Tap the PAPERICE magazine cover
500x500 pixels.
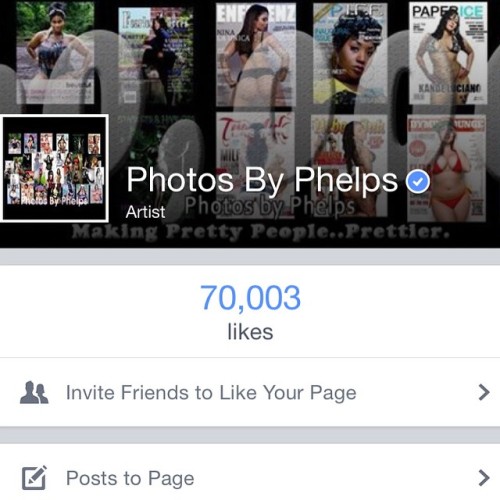[x=448, y=53]
